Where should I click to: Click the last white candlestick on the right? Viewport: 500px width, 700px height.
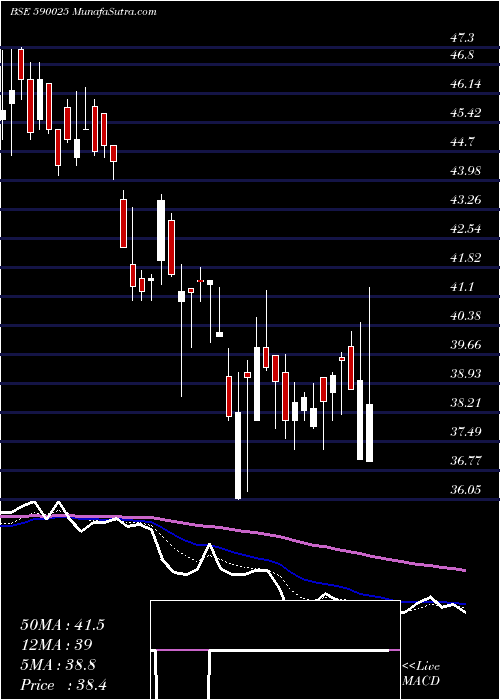(x=369, y=433)
